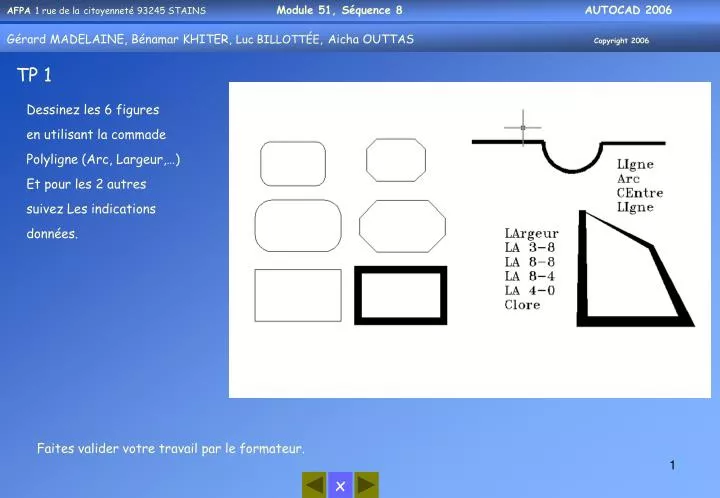
Task: Click the large chamfered octagon figure
Action: (402, 226)
